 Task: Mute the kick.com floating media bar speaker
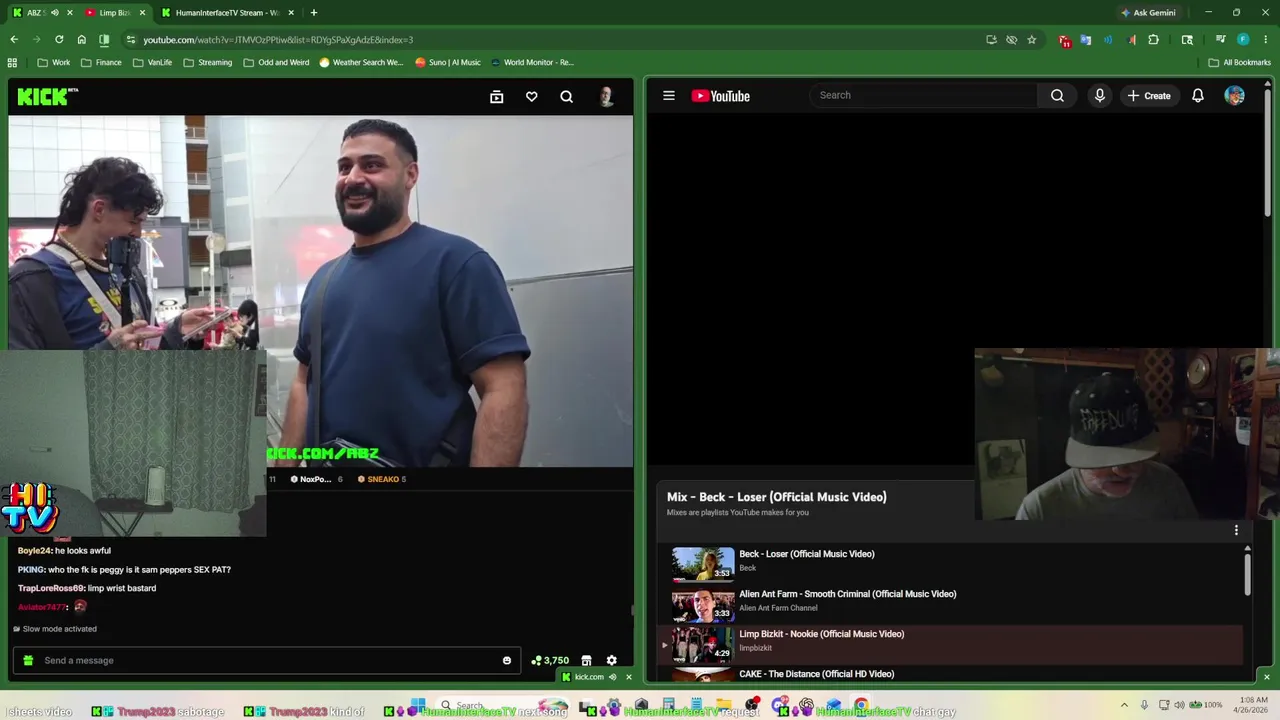coord(612,677)
